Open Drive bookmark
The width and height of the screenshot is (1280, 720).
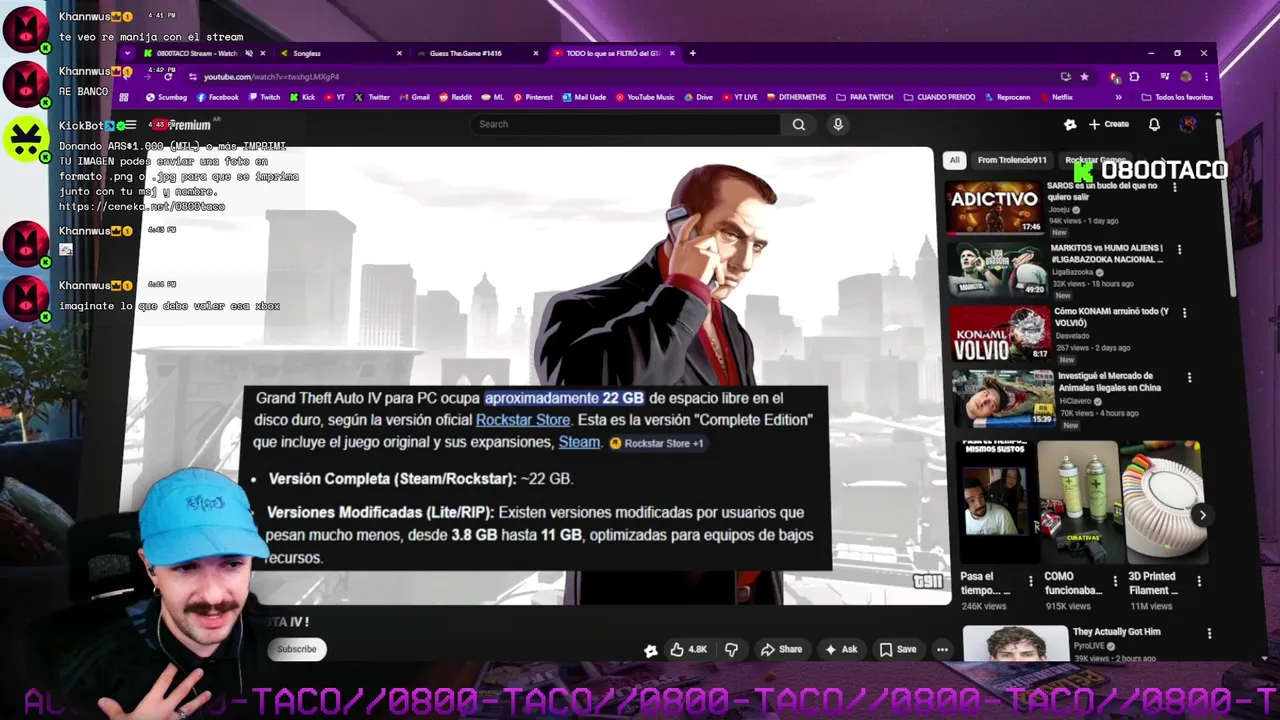pos(699,97)
